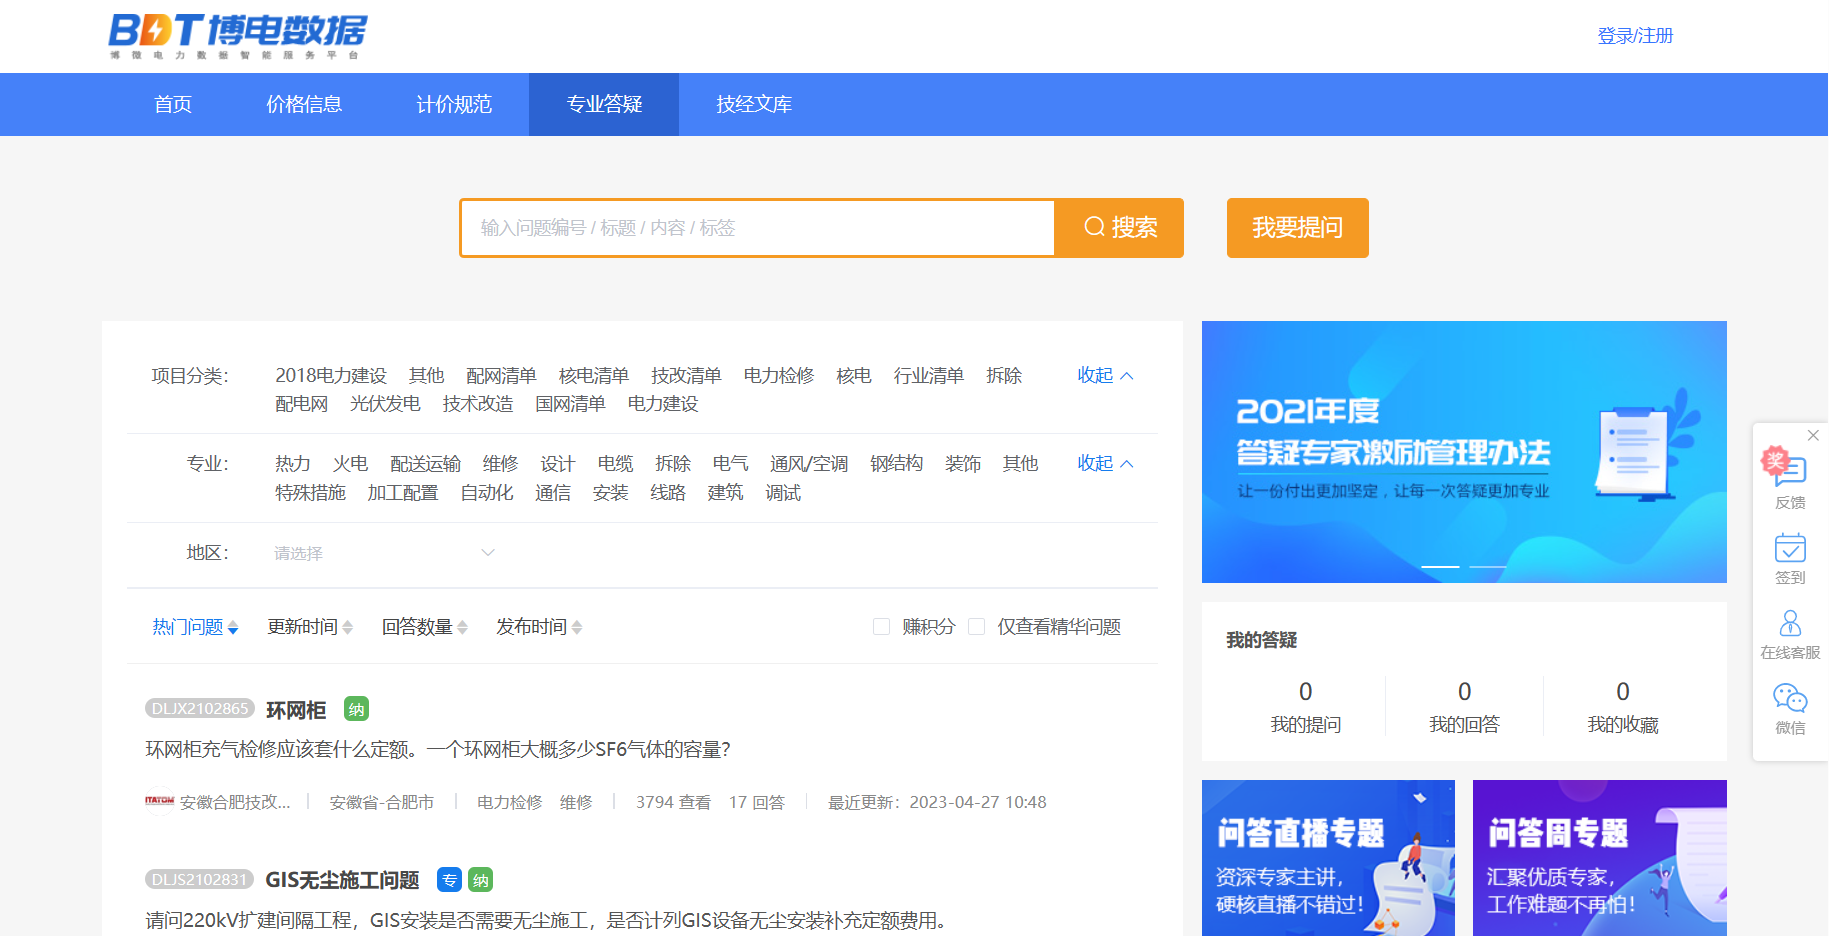Filter by 核电清单 category
This screenshot has height=936, width=1829.
point(594,375)
